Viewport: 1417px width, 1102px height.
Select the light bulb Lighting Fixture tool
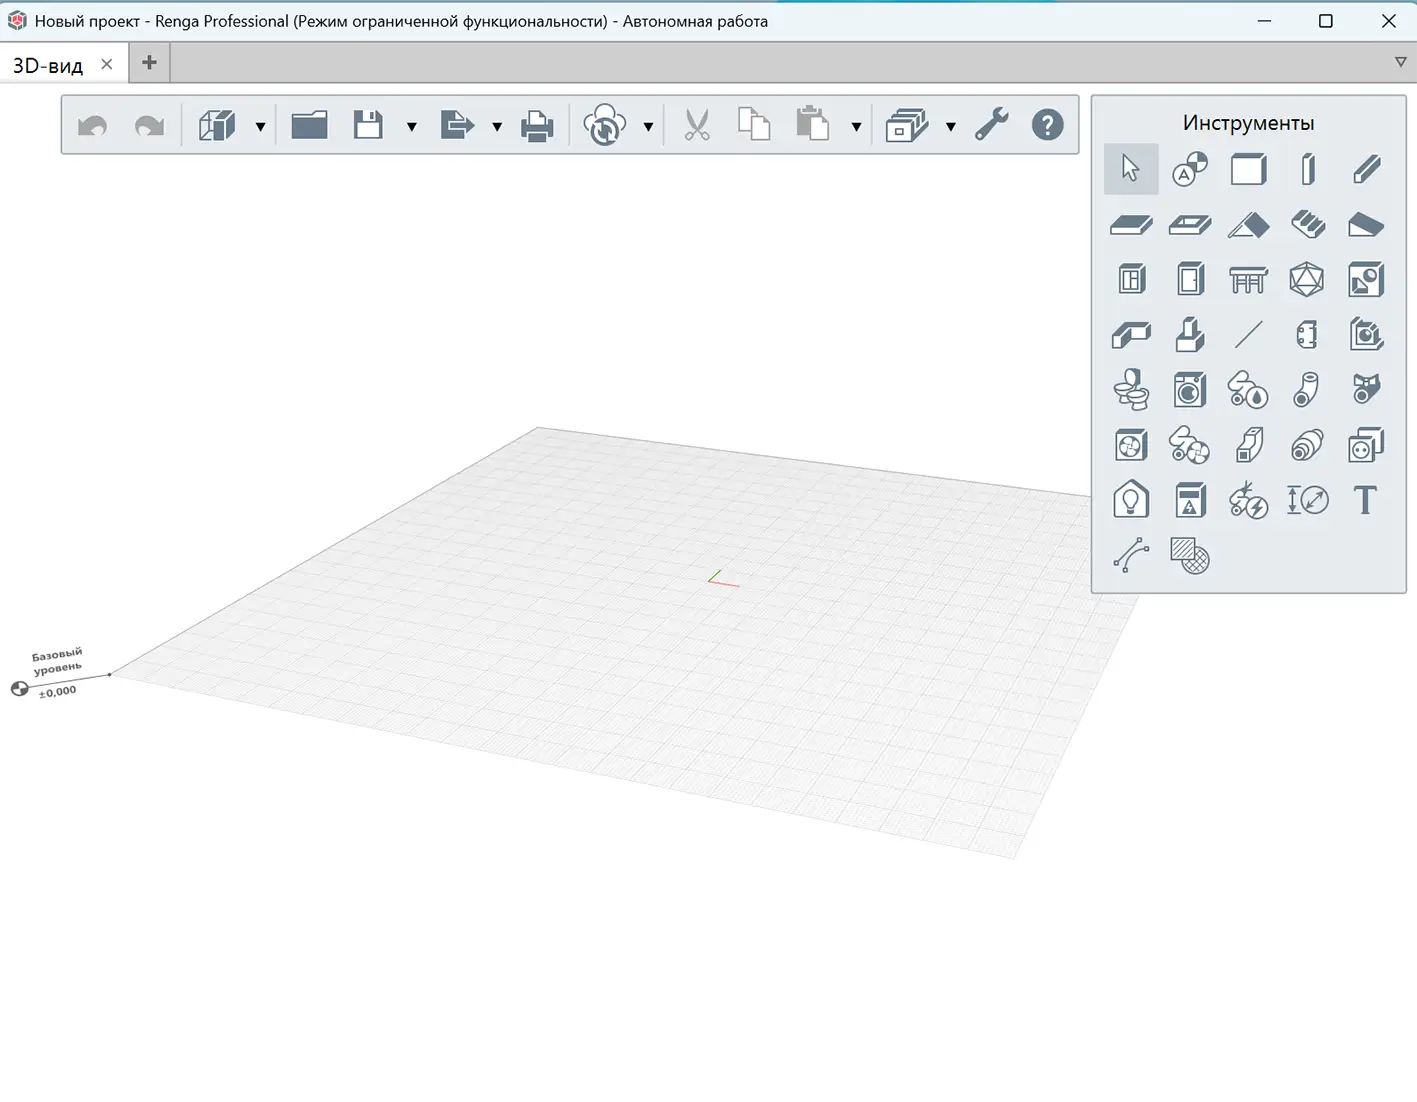tap(1131, 500)
